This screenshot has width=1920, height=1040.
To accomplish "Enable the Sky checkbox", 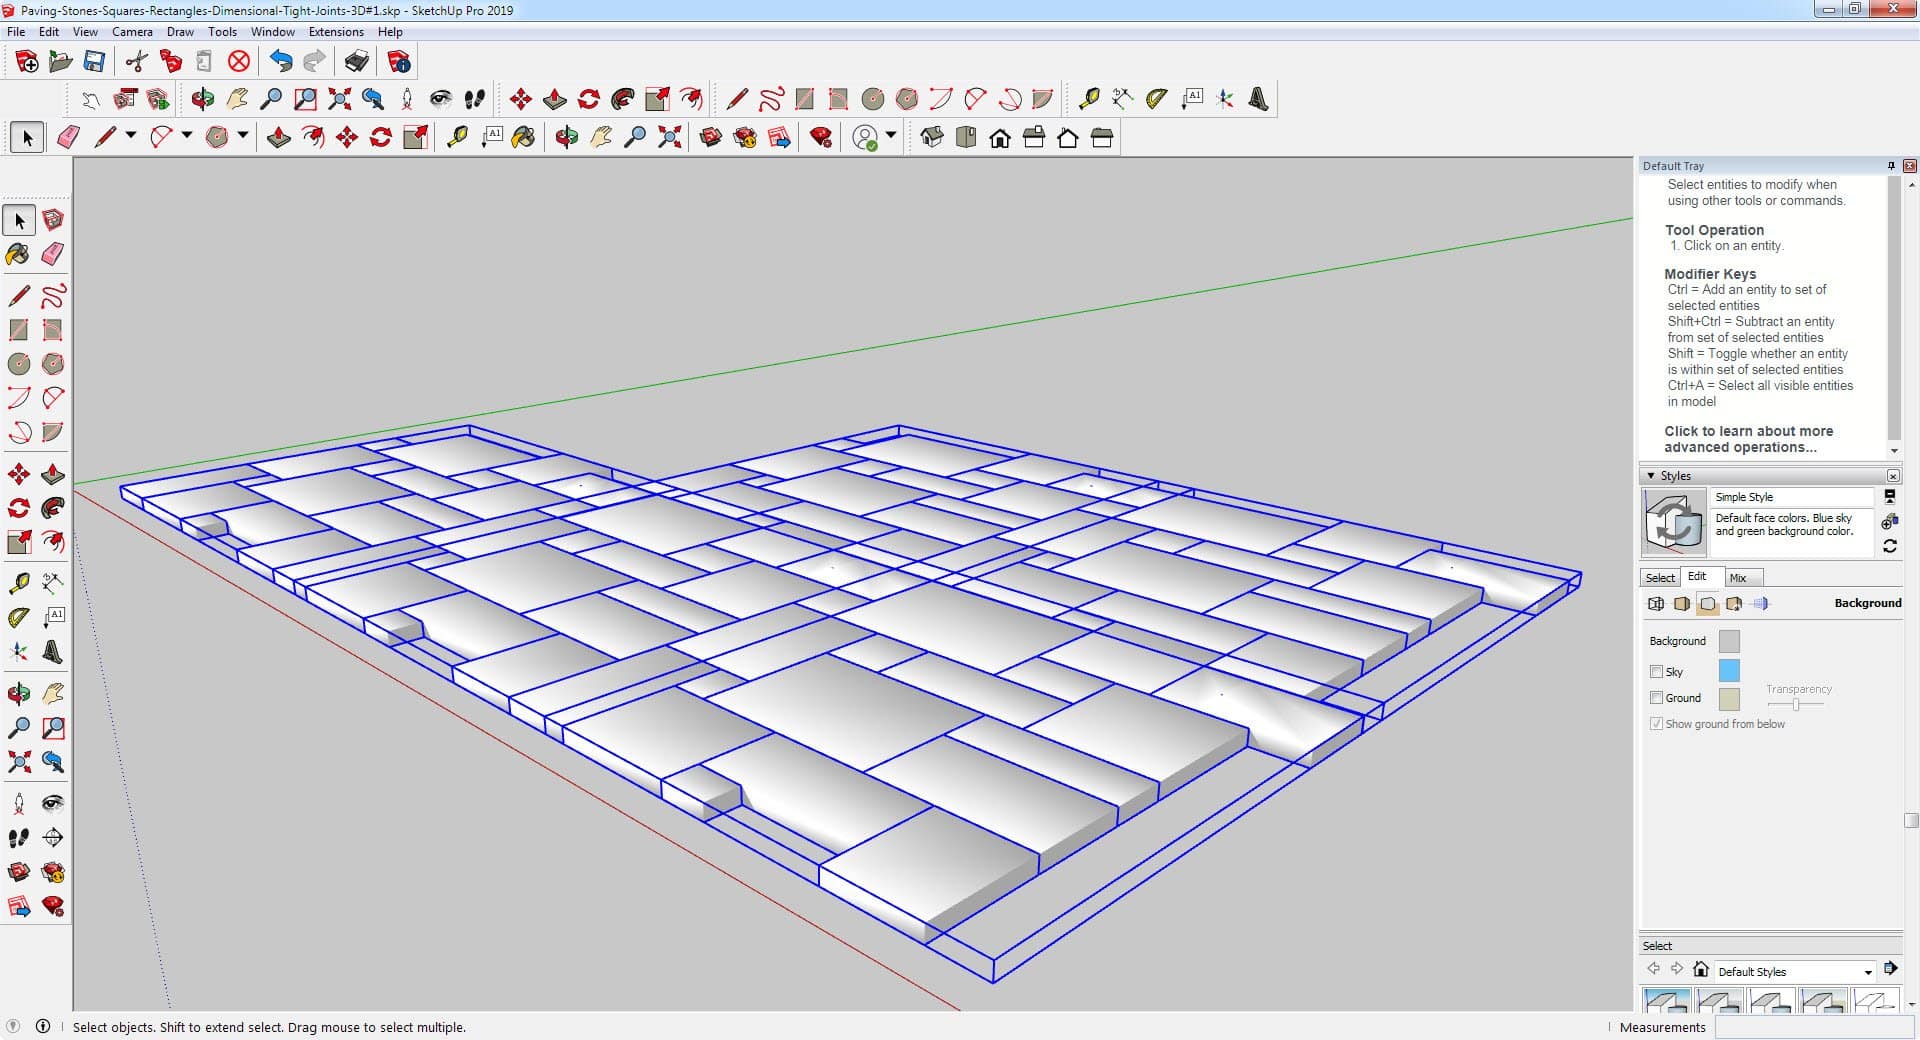I will click(x=1656, y=672).
